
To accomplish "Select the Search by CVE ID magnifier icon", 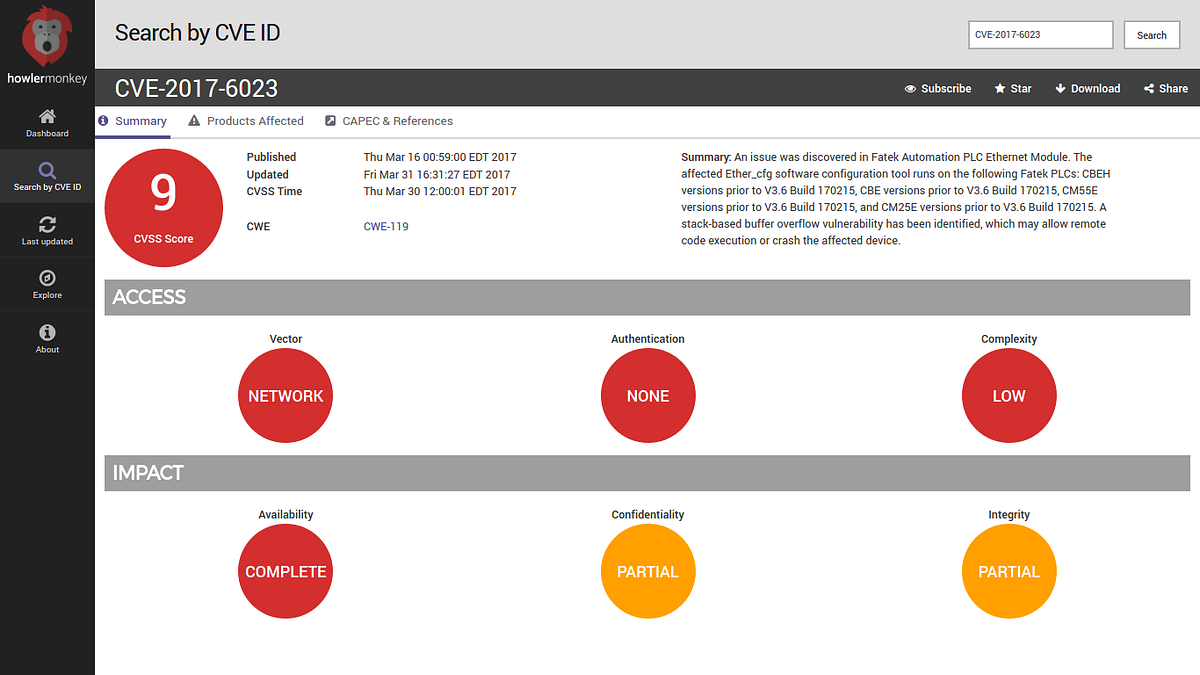I will point(47,170).
